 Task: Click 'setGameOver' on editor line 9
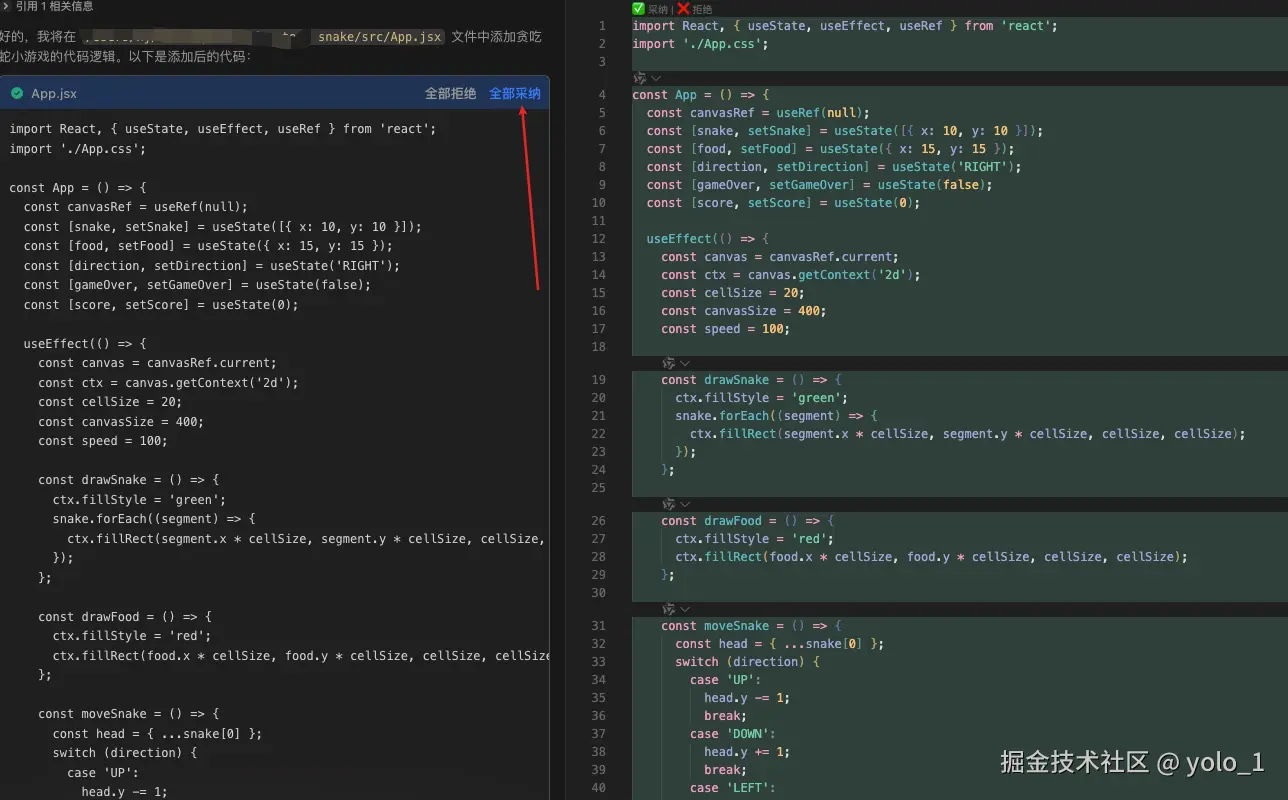[x=807, y=185]
